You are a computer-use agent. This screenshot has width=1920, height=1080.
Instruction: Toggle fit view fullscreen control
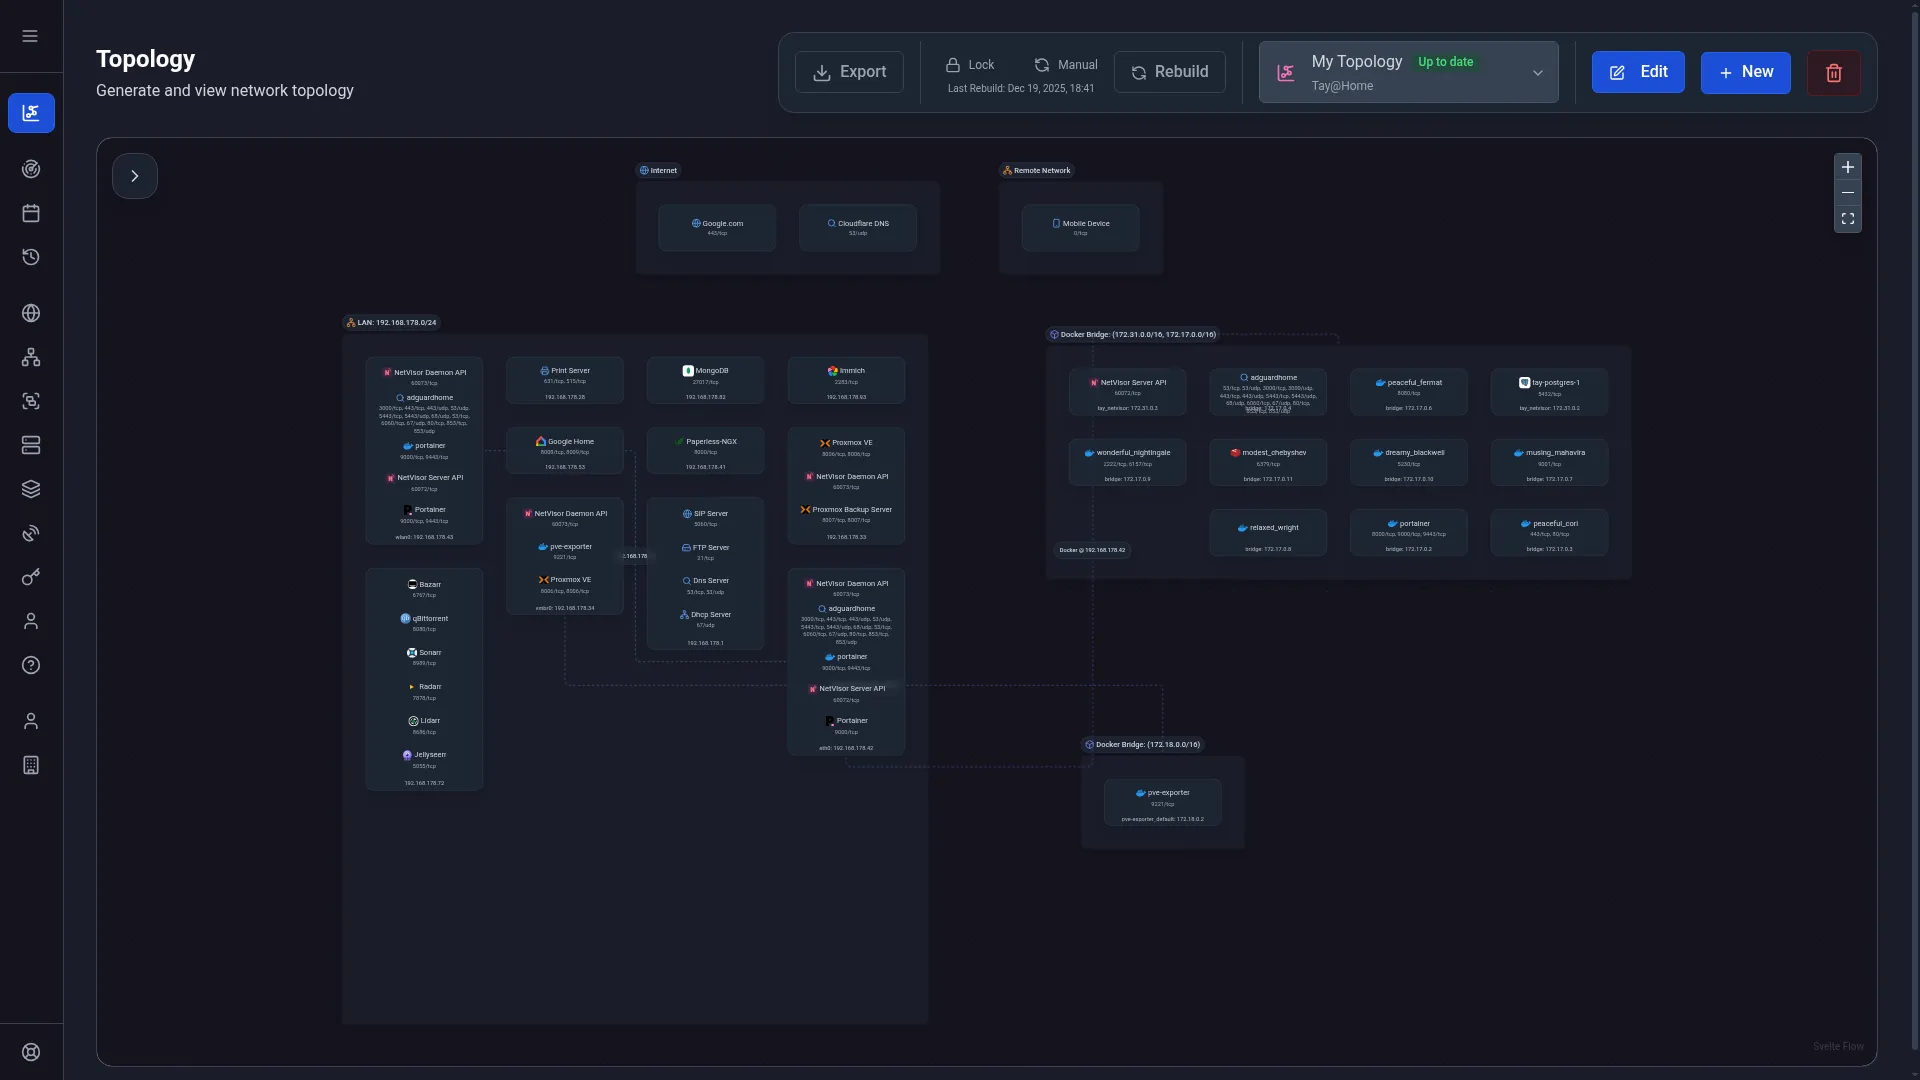click(1848, 219)
